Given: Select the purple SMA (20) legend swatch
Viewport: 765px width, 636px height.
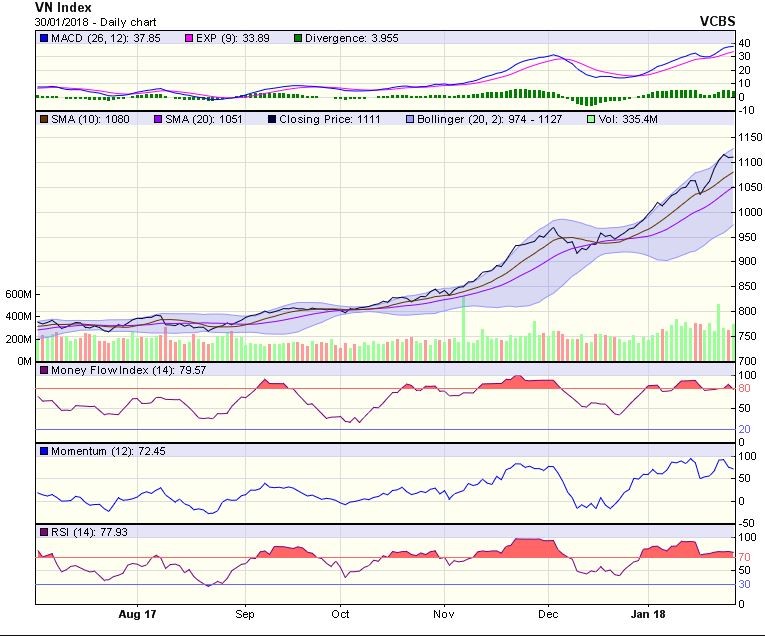Looking at the screenshot, I should click(x=156, y=119).
